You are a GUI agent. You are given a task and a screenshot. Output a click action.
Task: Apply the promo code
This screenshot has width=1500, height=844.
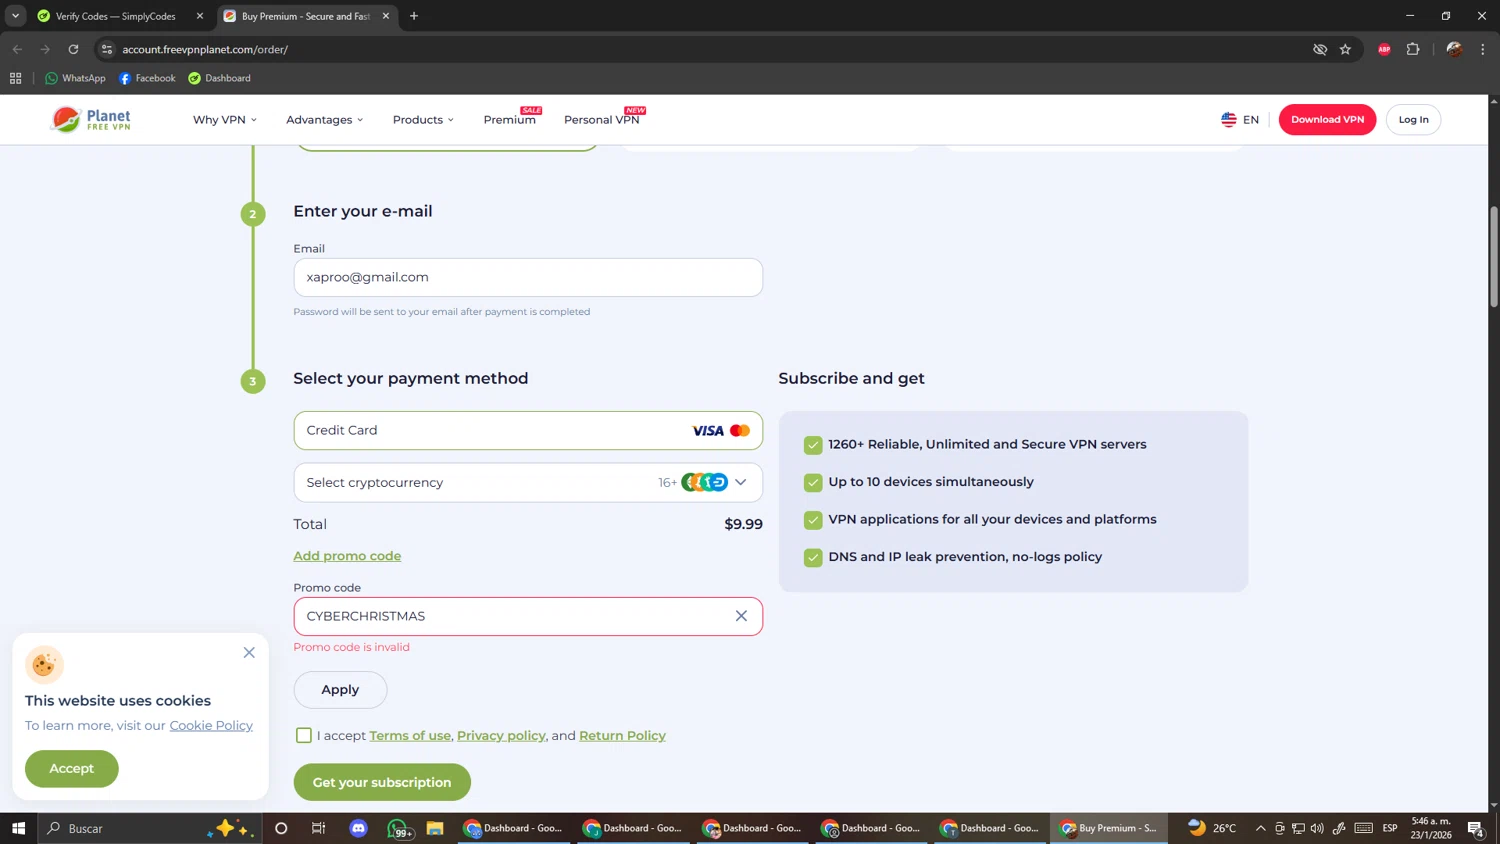click(340, 690)
